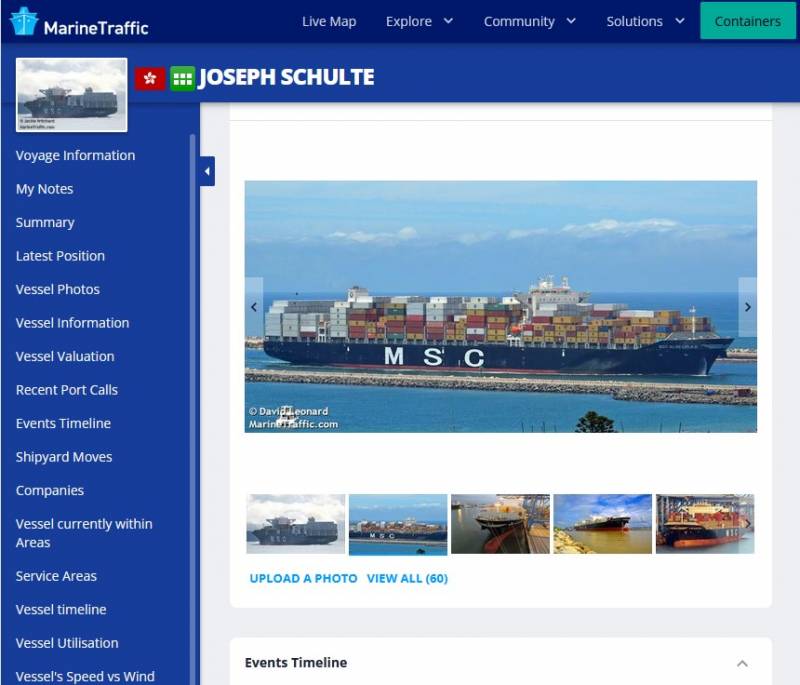This screenshot has width=800, height=685.
Task: Jump to Events Timeline in sidebar
Action: coord(63,424)
